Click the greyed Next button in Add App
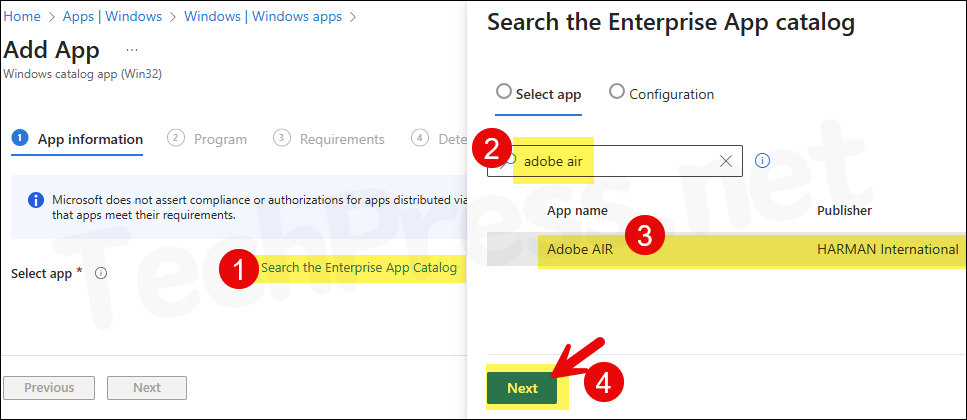This screenshot has height=420, width=967. click(147, 388)
